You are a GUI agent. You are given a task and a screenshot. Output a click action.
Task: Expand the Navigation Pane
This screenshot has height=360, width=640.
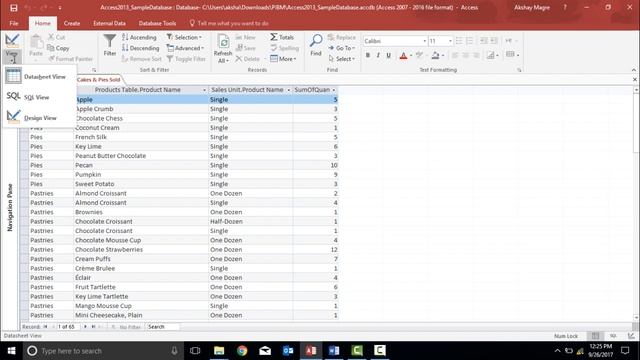point(10,207)
